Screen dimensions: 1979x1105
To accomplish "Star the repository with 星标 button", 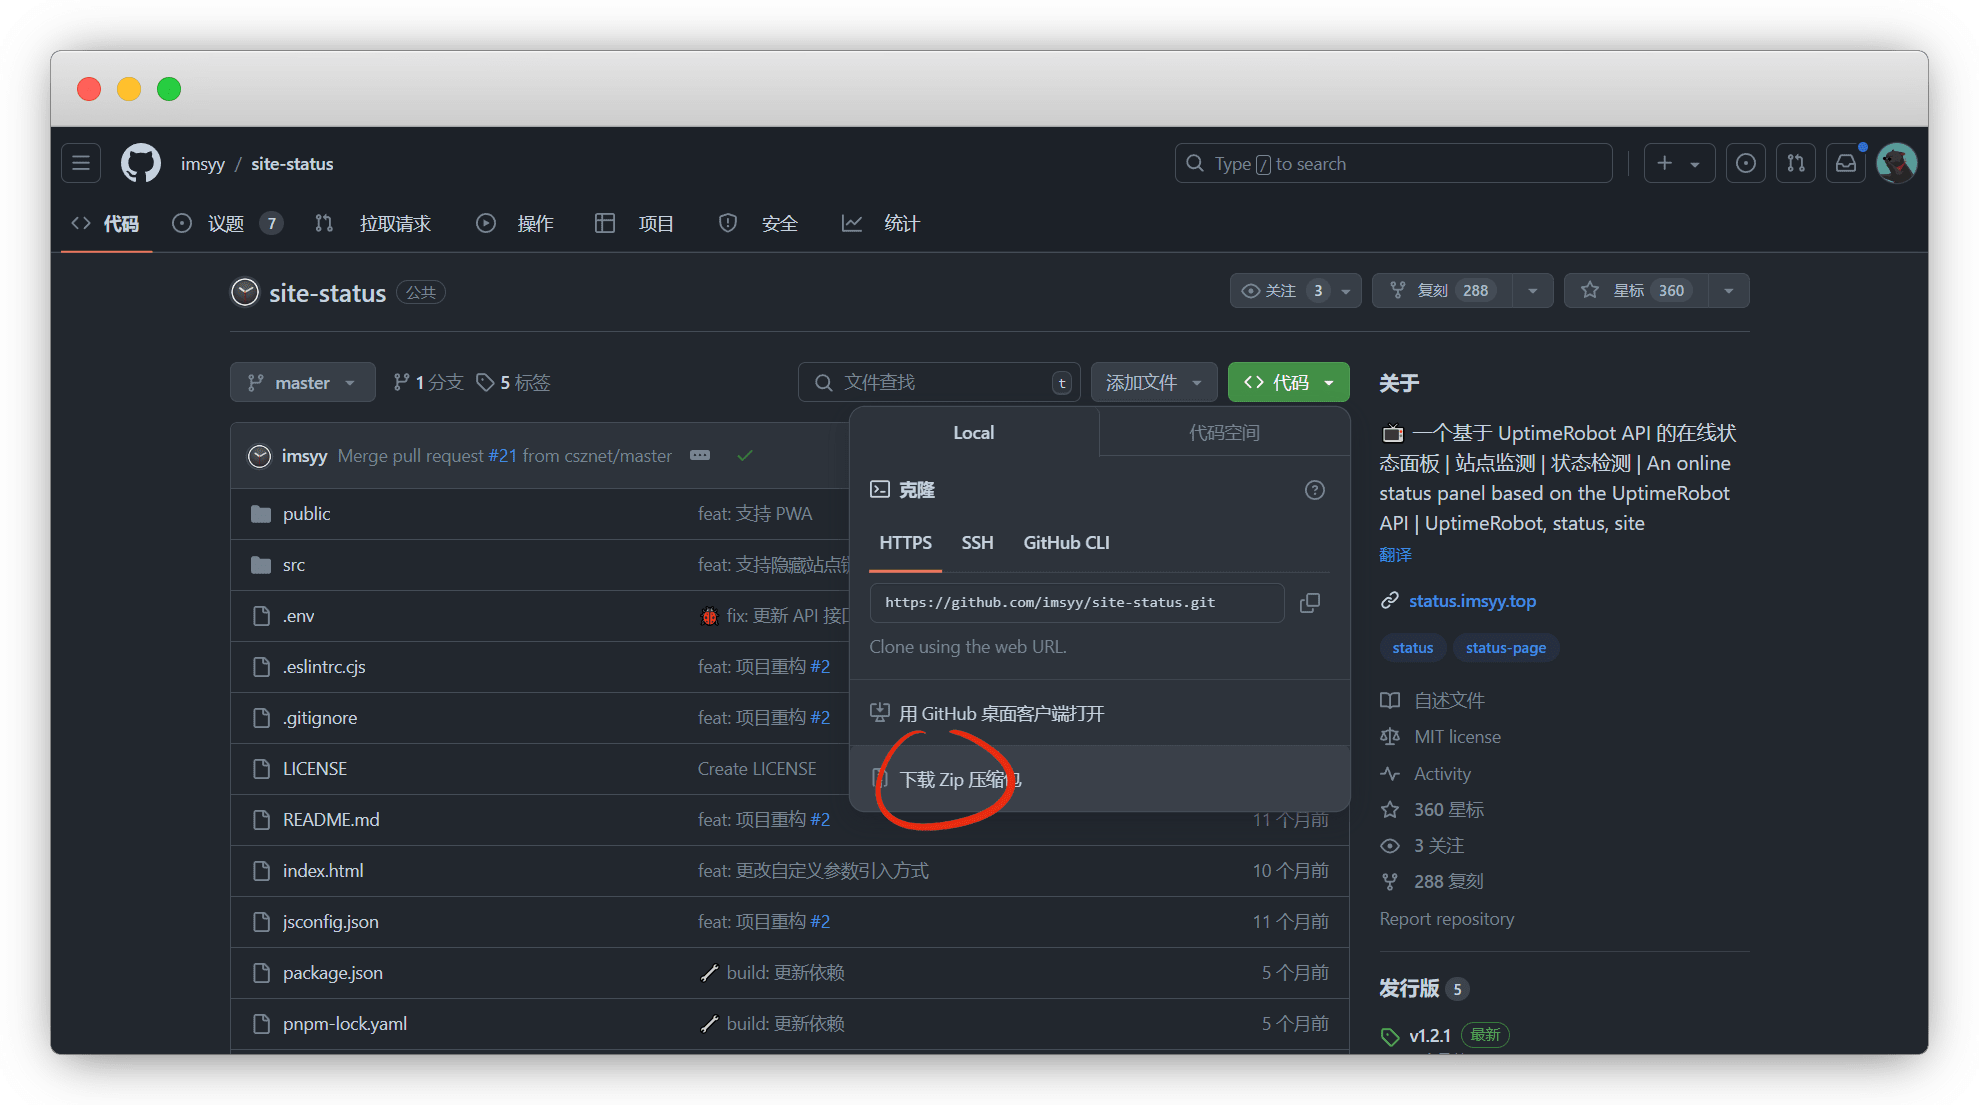I will [1636, 291].
